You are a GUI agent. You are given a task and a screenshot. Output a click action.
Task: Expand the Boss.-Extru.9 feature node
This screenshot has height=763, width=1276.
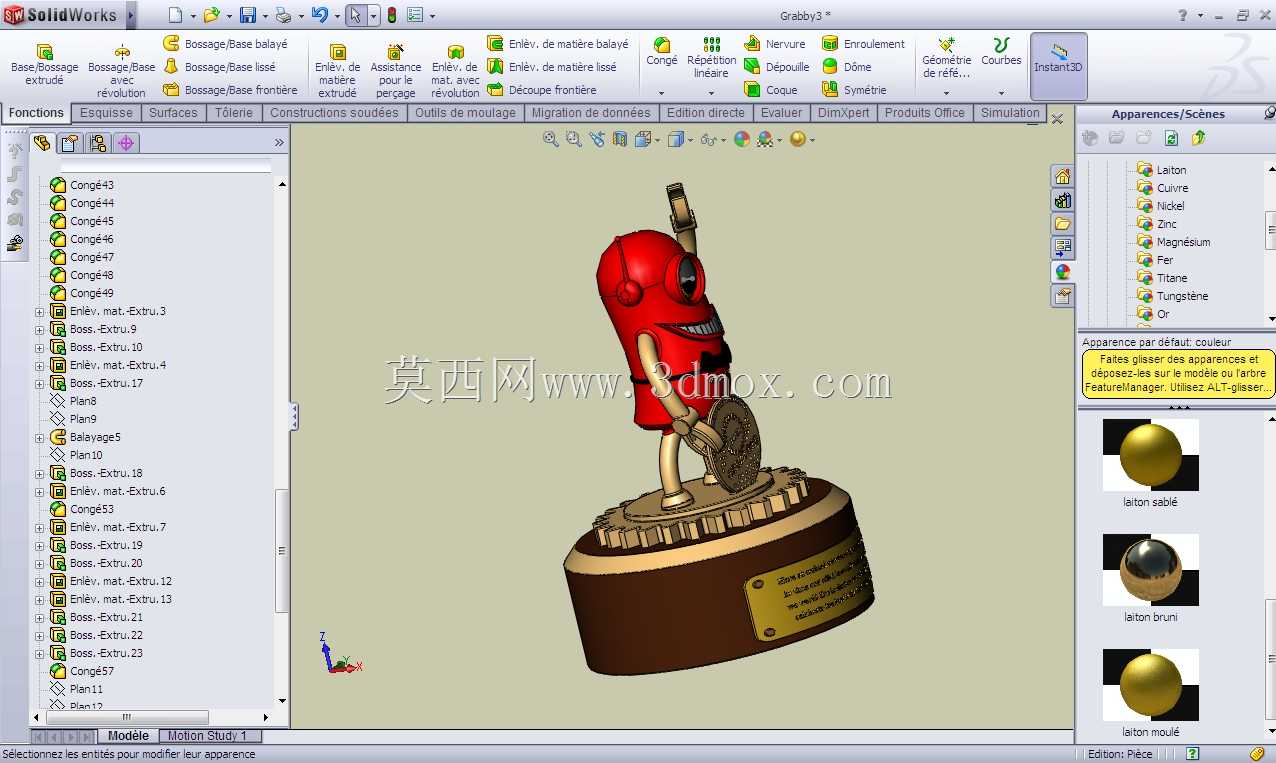coord(40,330)
